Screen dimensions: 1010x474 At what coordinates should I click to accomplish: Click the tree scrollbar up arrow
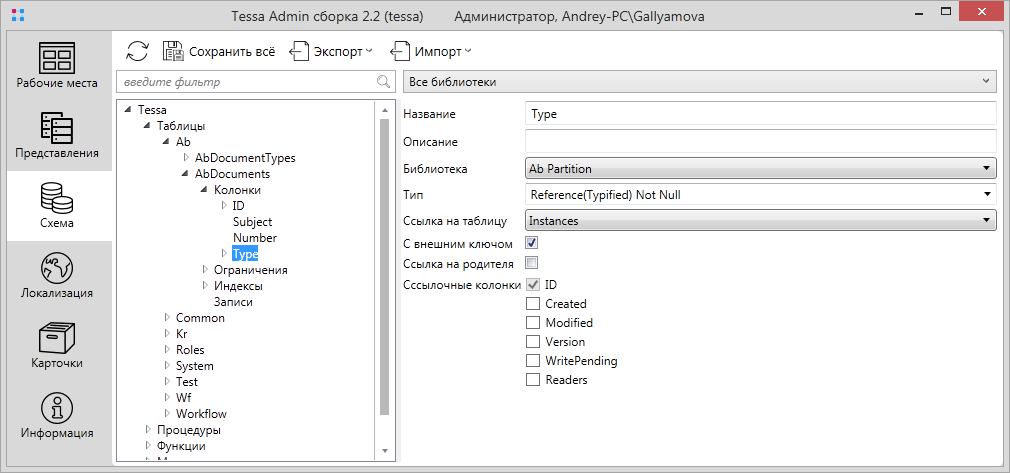(385, 110)
